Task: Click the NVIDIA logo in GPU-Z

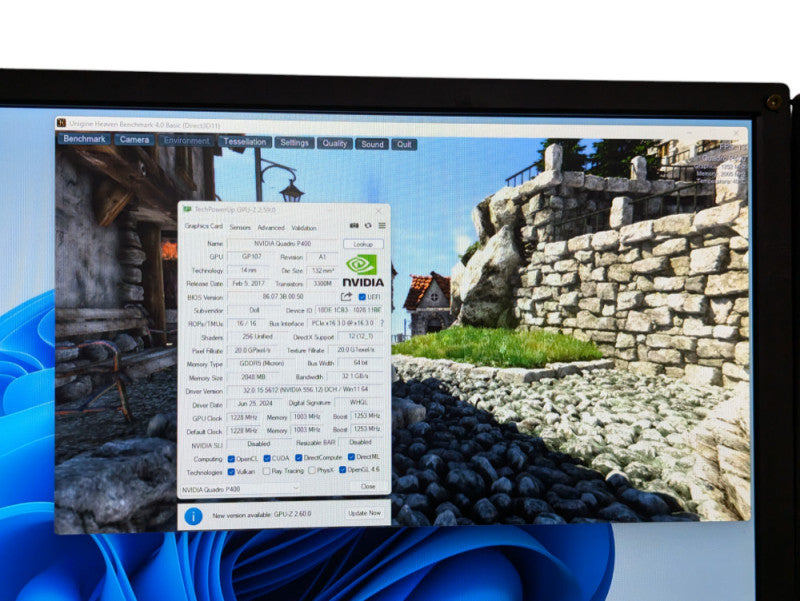Action: (x=363, y=270)
